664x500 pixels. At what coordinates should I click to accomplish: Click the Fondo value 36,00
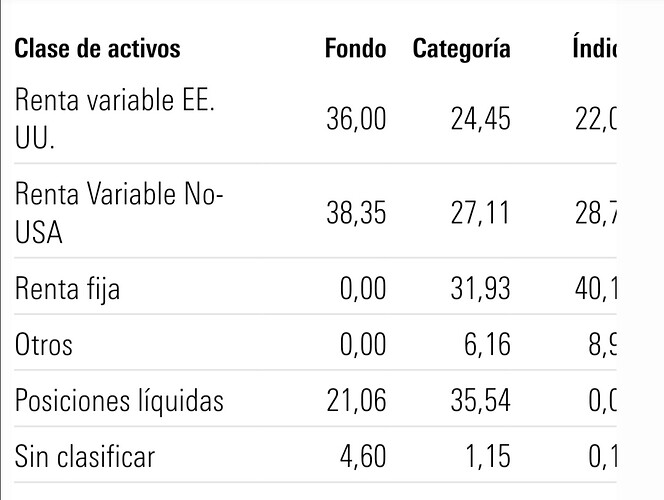coord(356,119)
